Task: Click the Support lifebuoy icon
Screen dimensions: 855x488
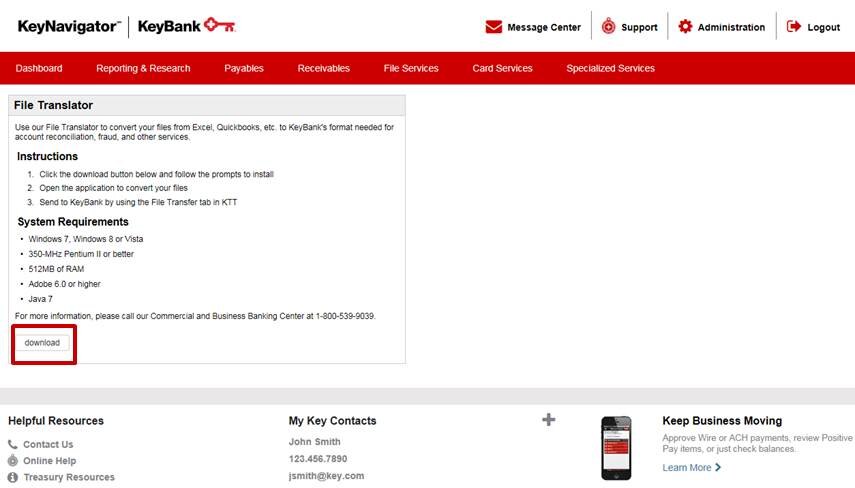Action: (608, 27)
